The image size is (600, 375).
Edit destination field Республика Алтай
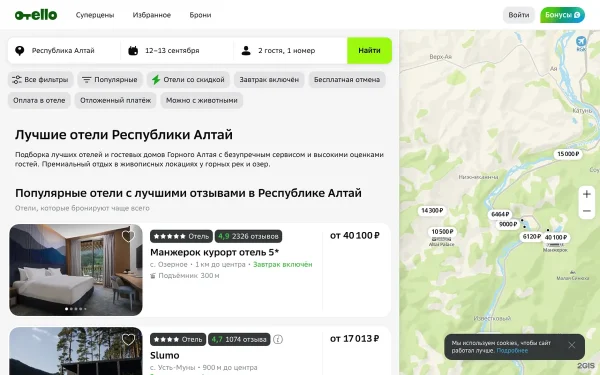click(x=63, y=51)
